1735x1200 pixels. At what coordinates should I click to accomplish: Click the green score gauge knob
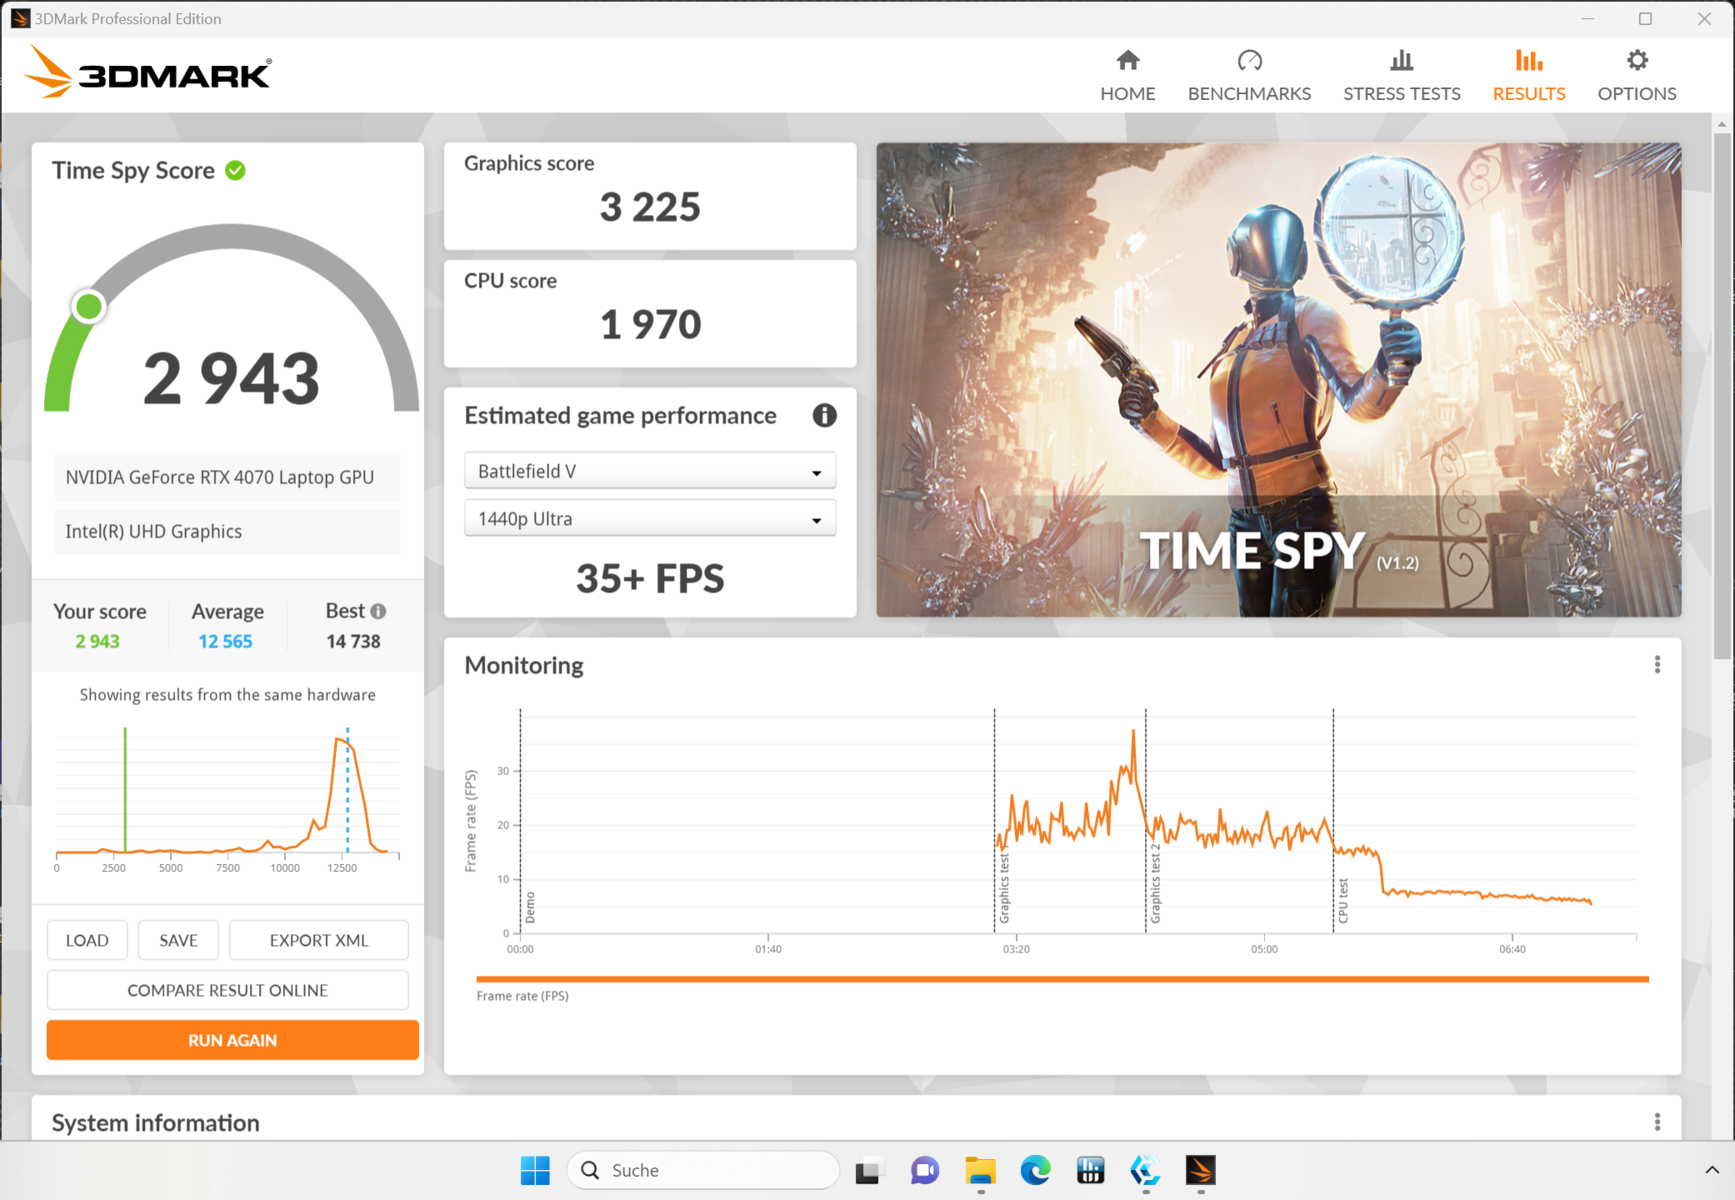(x=89, y=307)
